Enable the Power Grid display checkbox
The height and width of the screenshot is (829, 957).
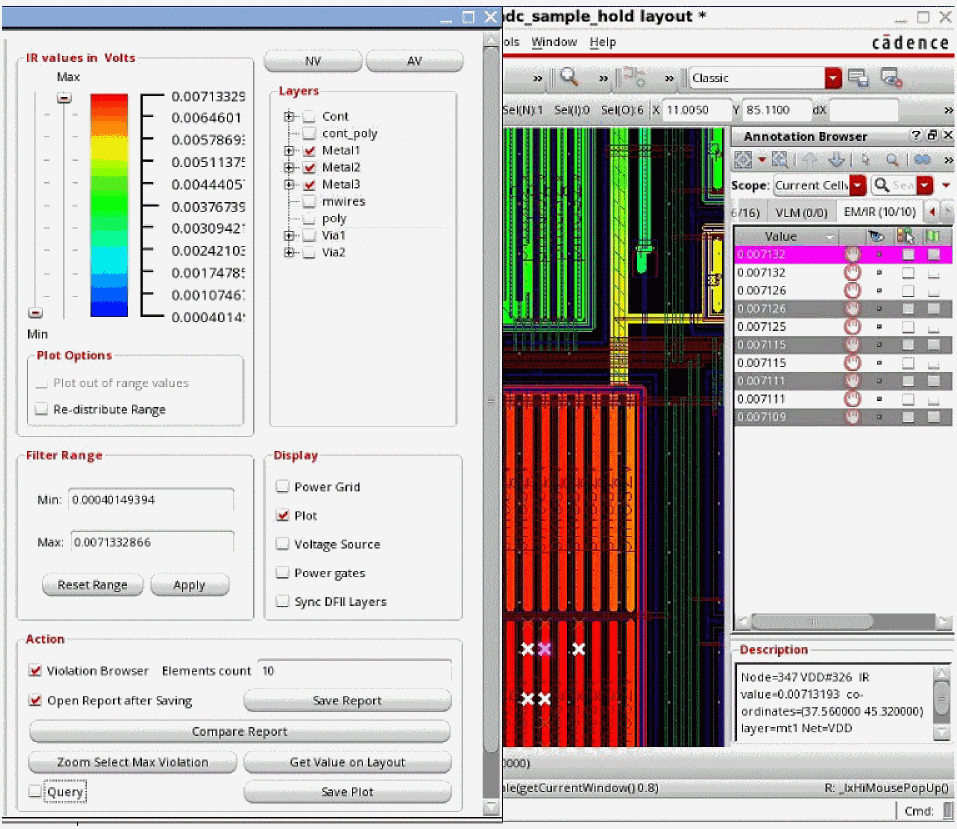(x=282, y=487)
